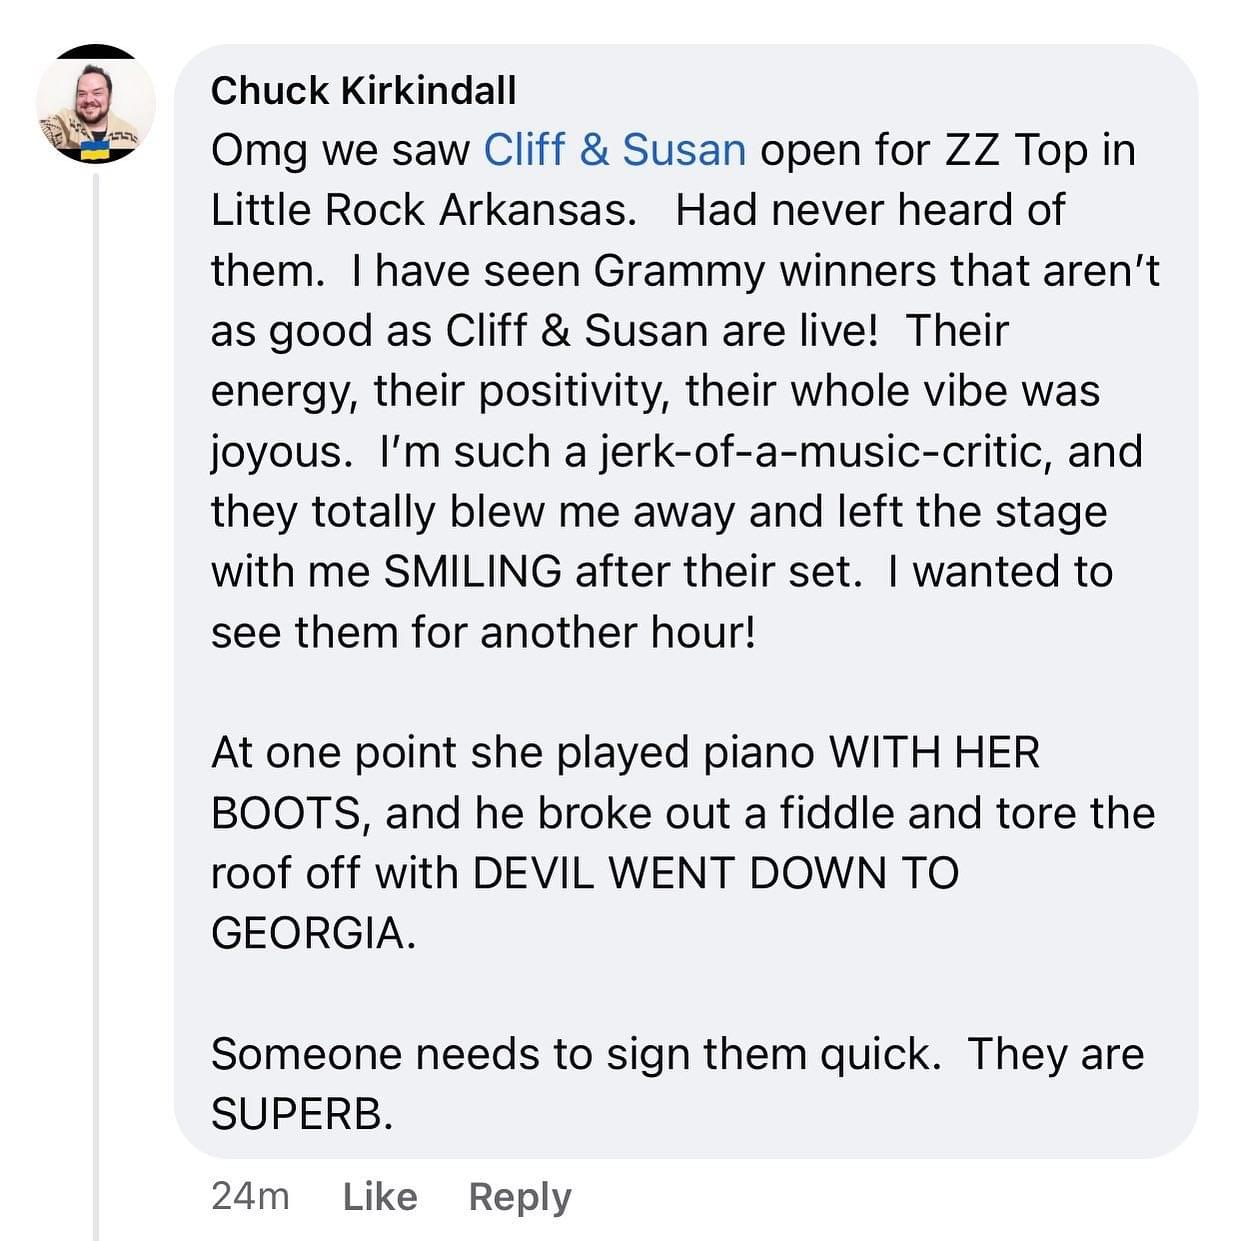The width and height of the screenshot is (1241, 1241).
Task: Click the word GEORGIA in the comment
Action: [x=312, y=933]
